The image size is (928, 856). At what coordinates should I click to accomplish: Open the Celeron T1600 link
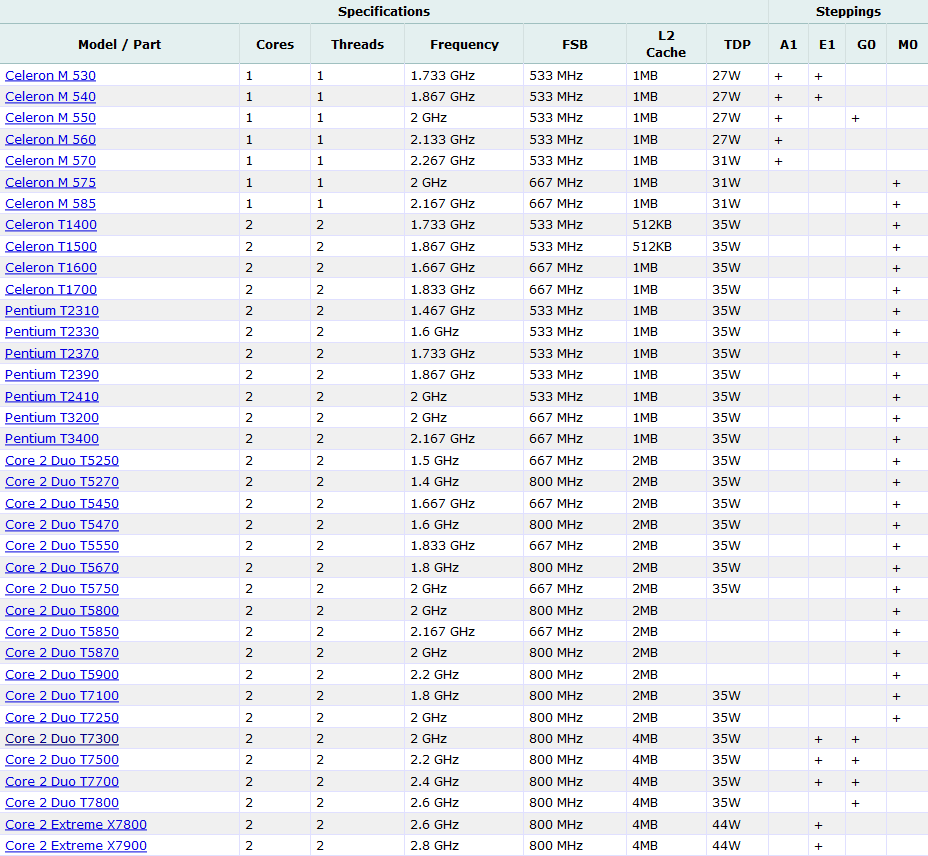click(x=51, y=268)
